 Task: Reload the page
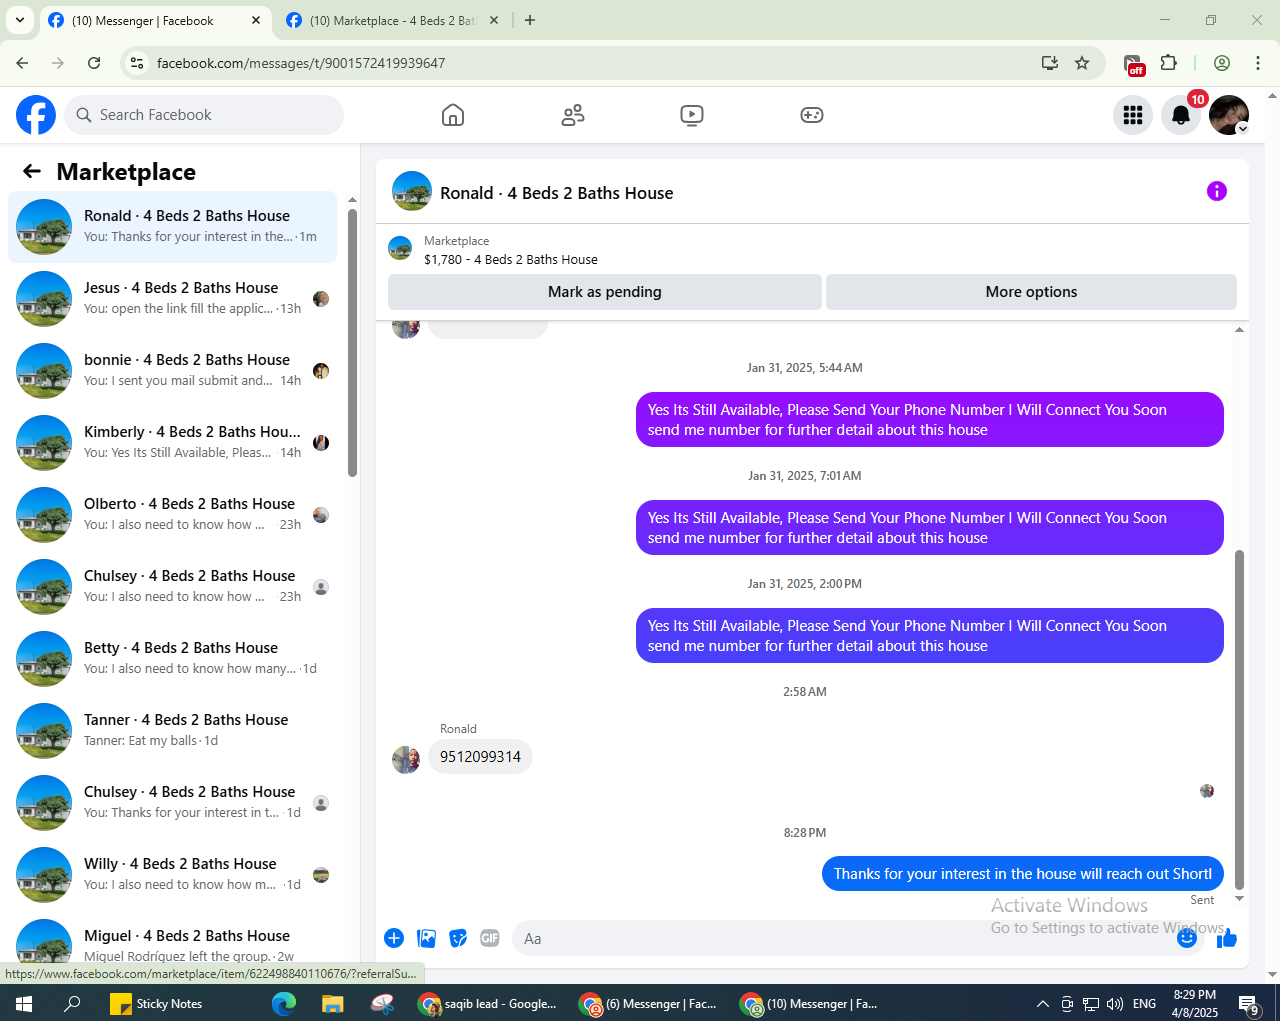pyautogui.click(x=94, y=63)
